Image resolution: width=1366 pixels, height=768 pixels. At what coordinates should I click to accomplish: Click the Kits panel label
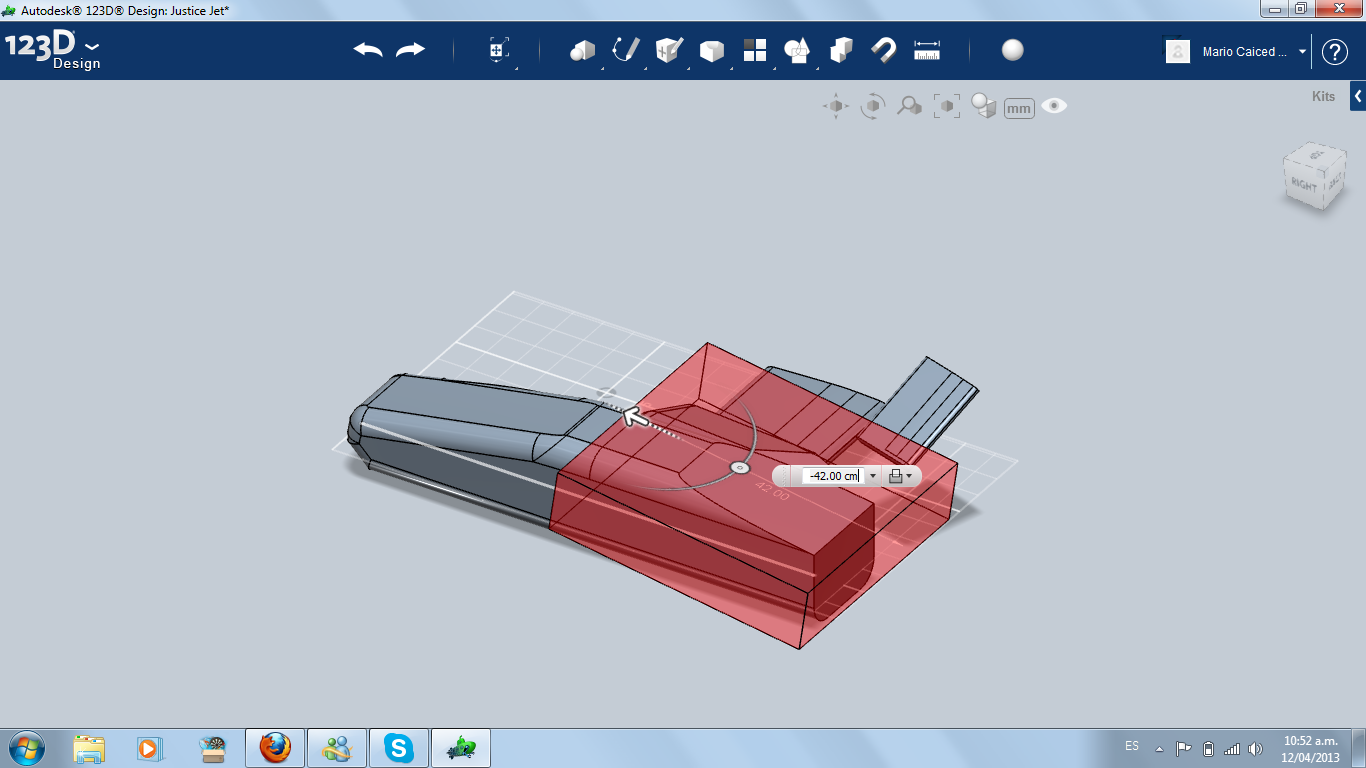pos(1323,97)
